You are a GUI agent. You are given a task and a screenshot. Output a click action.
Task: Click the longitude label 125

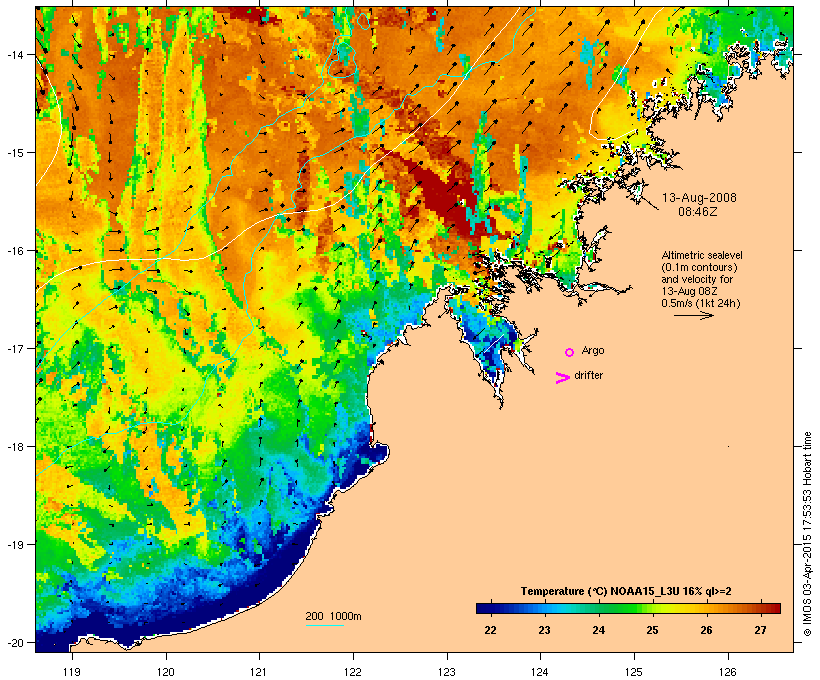[634, 672]
